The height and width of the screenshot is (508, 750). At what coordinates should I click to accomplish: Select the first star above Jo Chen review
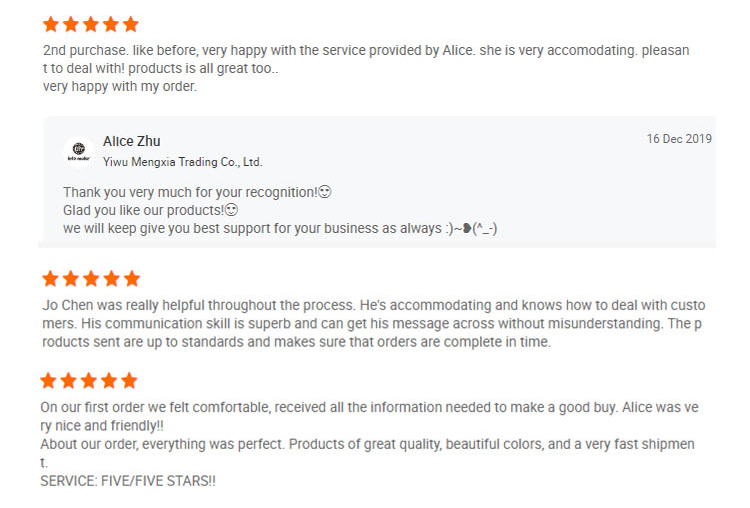point(50,279)
